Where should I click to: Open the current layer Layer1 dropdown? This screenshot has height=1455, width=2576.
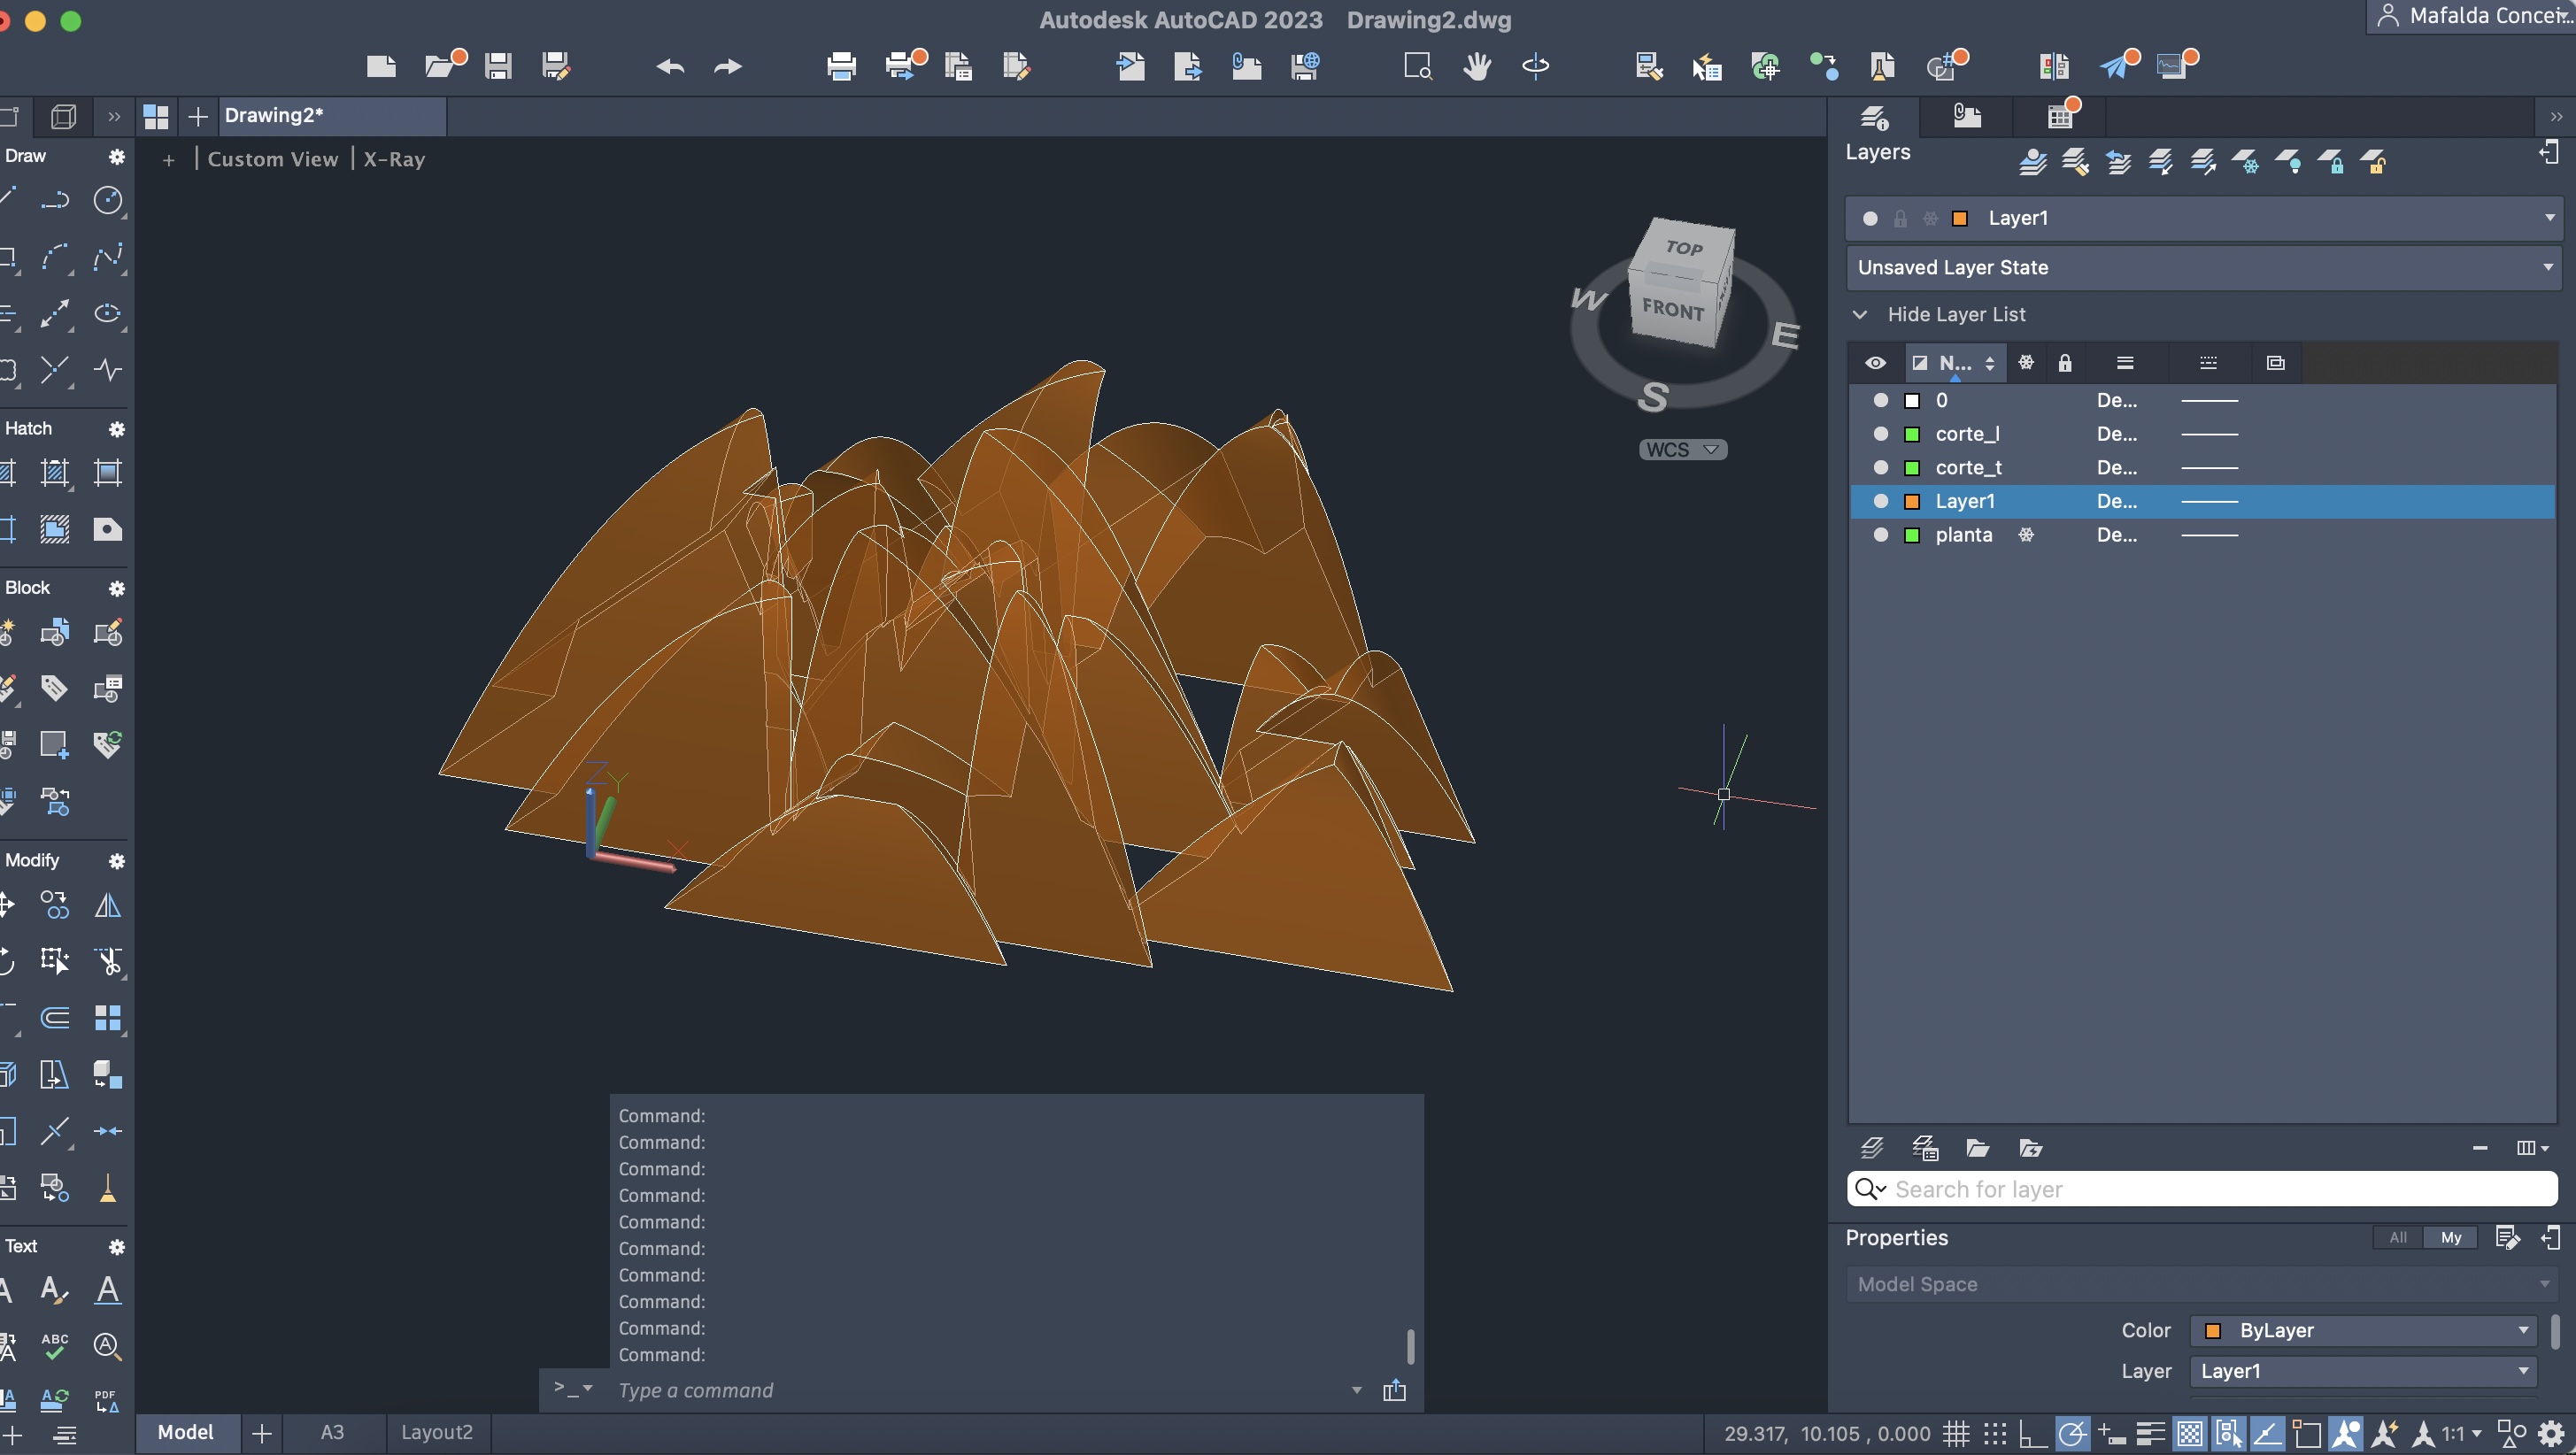[2548, 218]
